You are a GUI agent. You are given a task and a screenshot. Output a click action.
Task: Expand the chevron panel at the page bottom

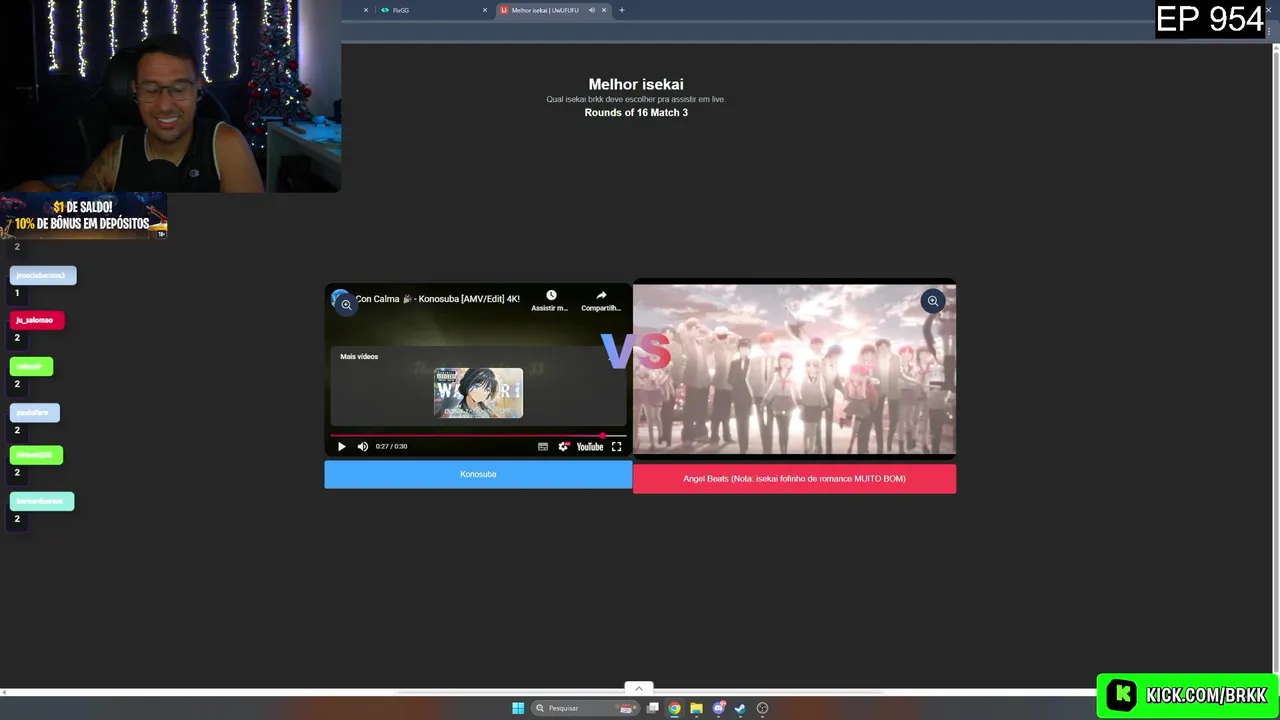tap(638, 688)
